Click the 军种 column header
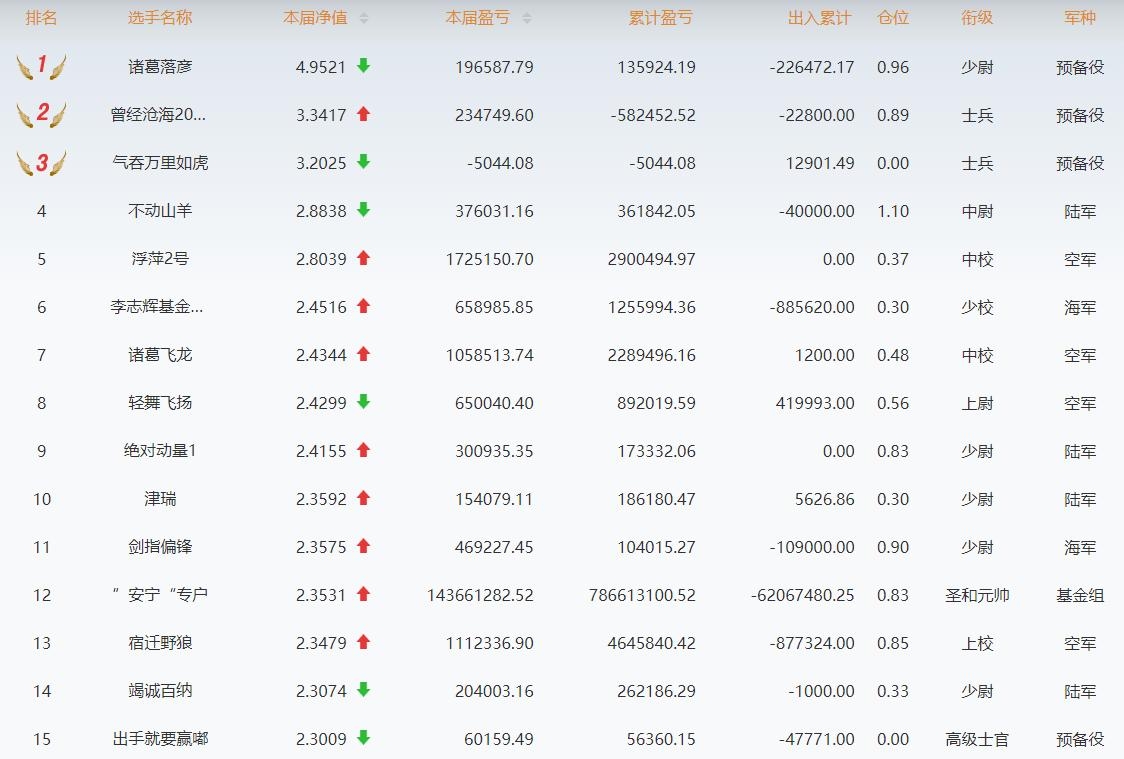 (x=1080, y=18)
